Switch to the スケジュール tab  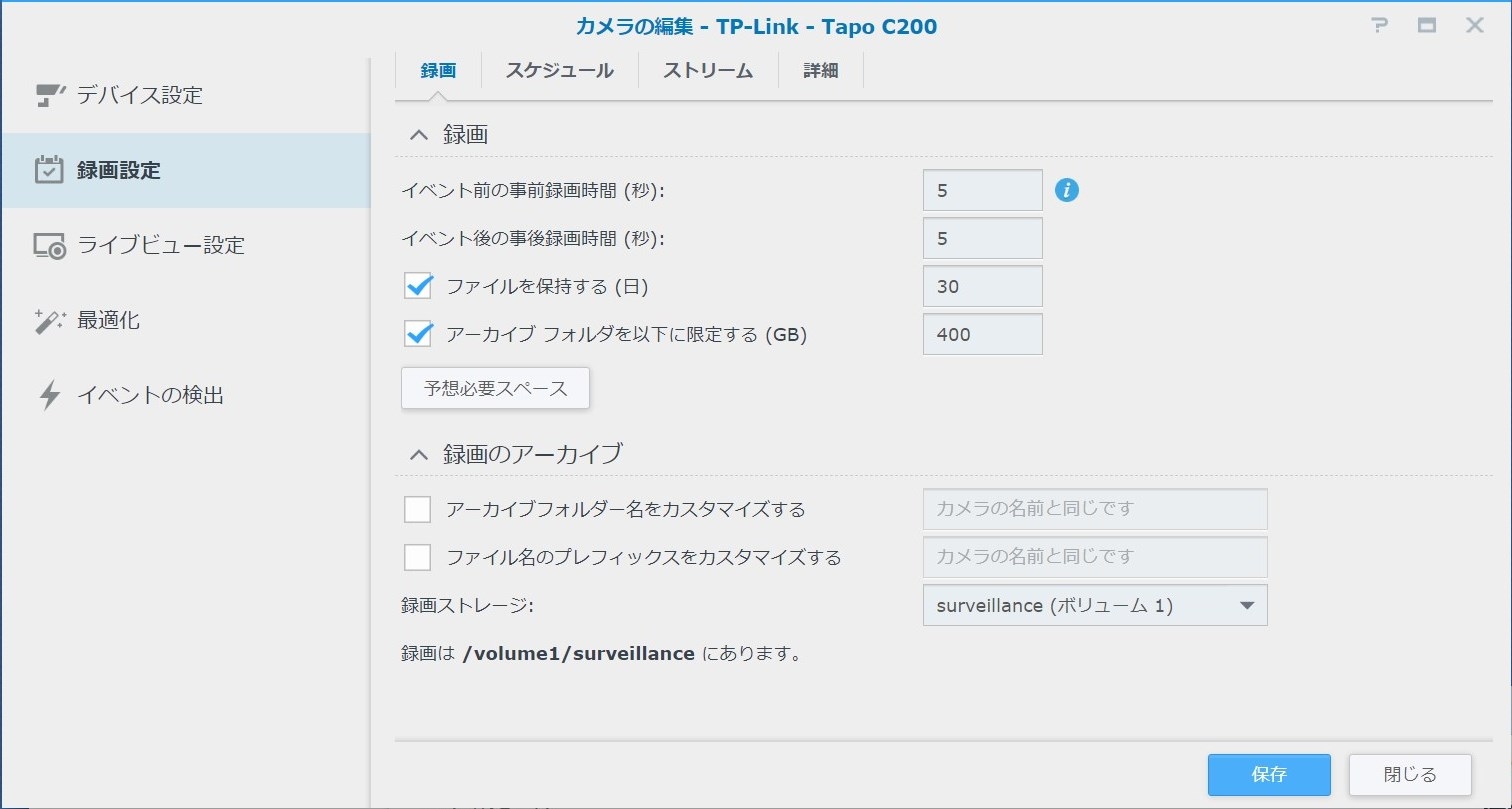(559, 71)
